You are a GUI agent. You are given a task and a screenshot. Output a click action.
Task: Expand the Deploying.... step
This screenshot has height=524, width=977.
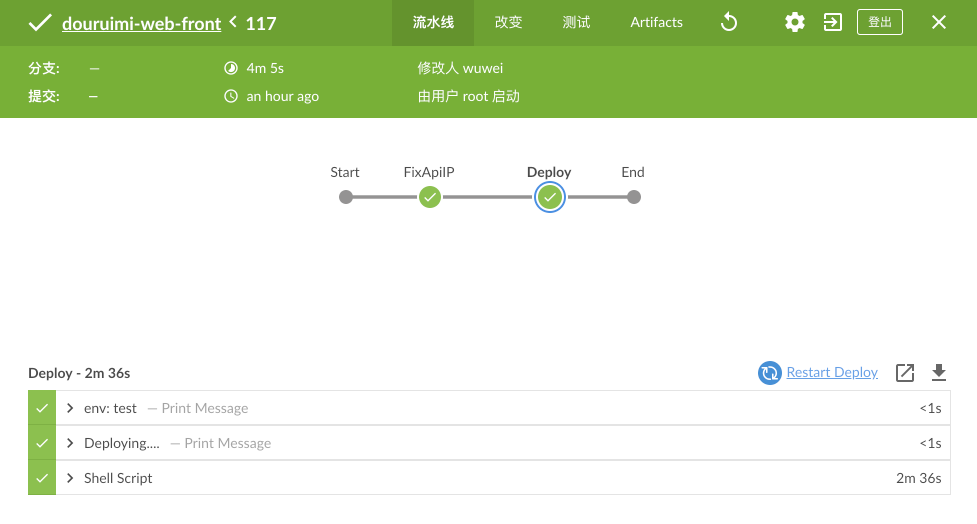click(70, 443)
